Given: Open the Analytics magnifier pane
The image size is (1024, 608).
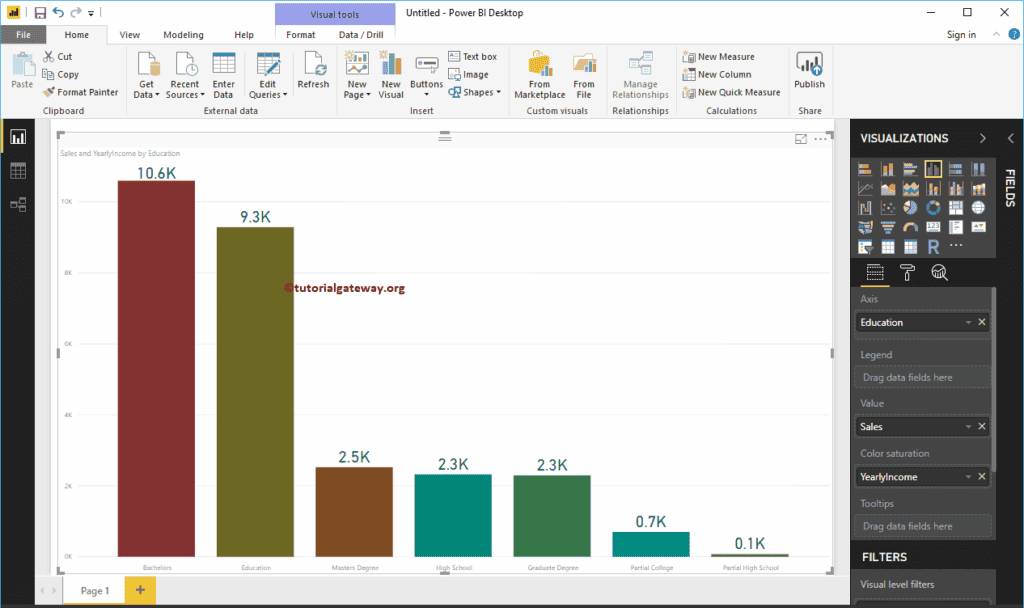Looking at the screenshot, I should [939, 273].
